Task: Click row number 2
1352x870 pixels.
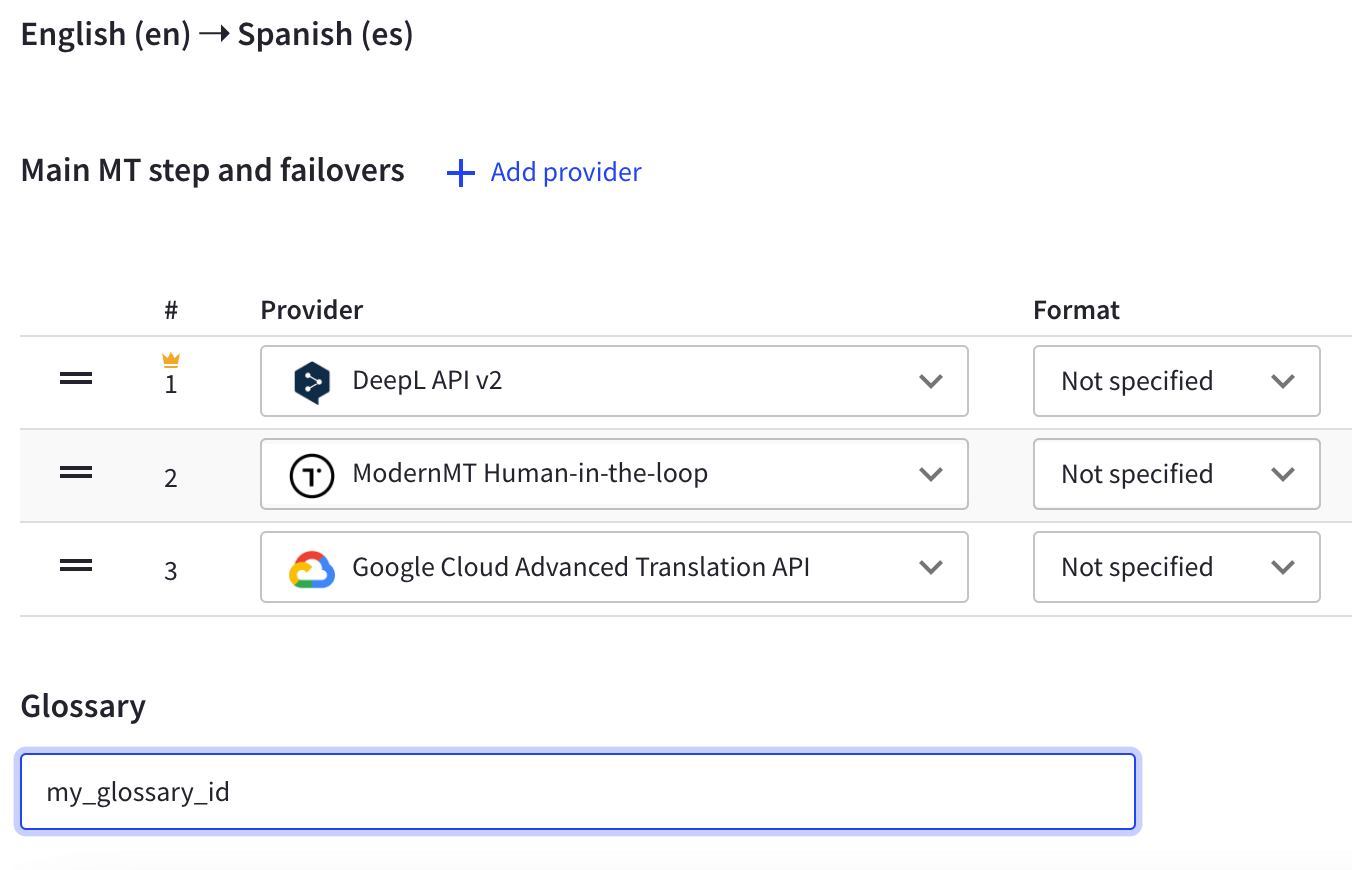Action: 171,478
